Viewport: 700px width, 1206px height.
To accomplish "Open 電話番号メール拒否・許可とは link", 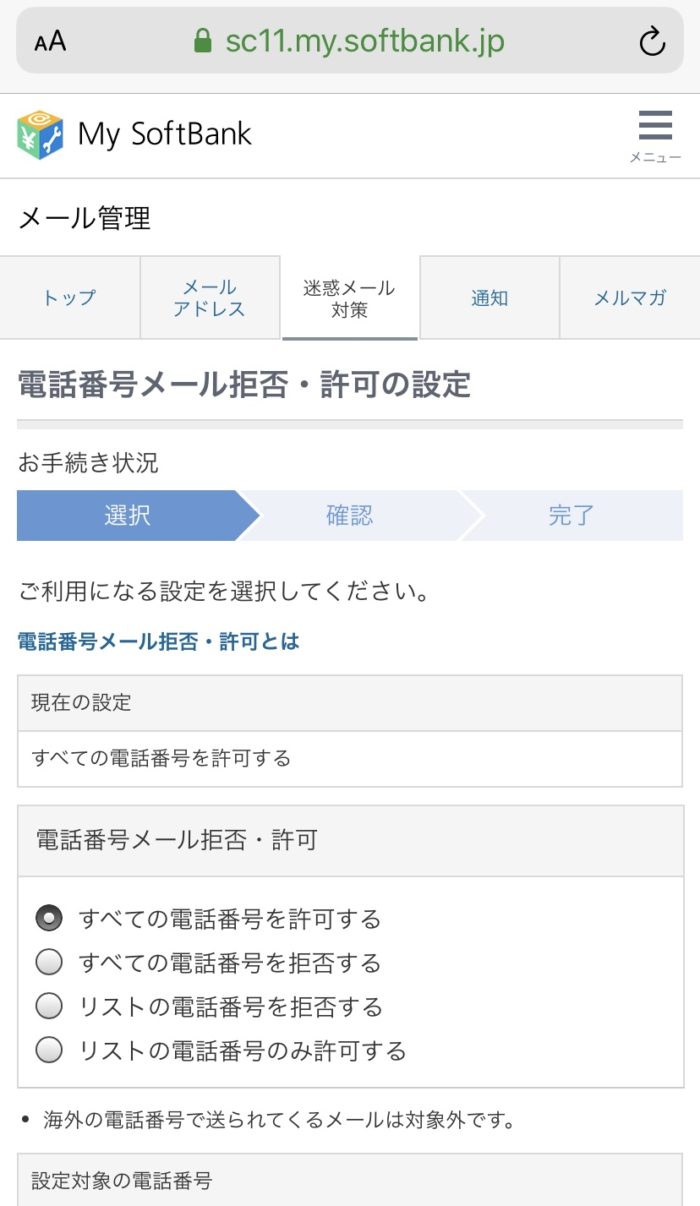I will [x=158, y=641].
